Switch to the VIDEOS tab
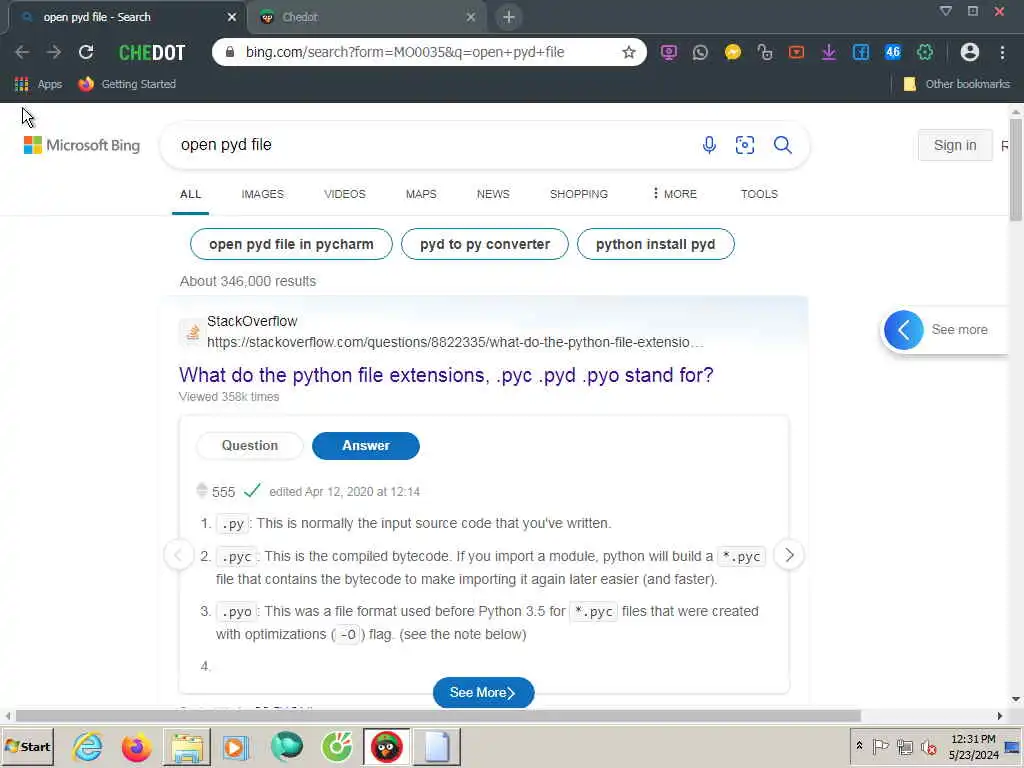 pyautogui.click(x=345, y=194)
